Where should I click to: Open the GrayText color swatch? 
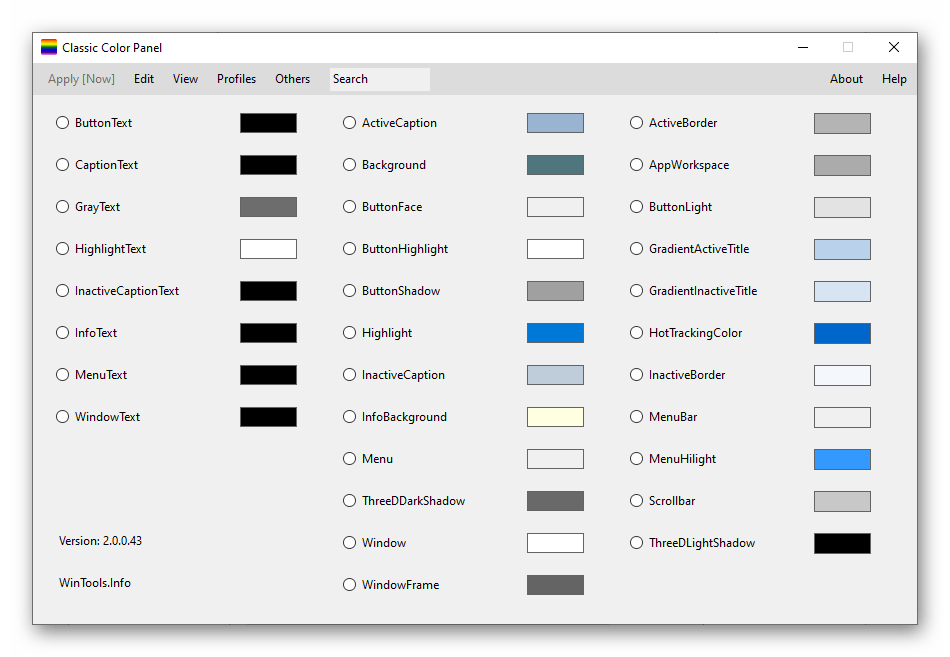point(268,207)
